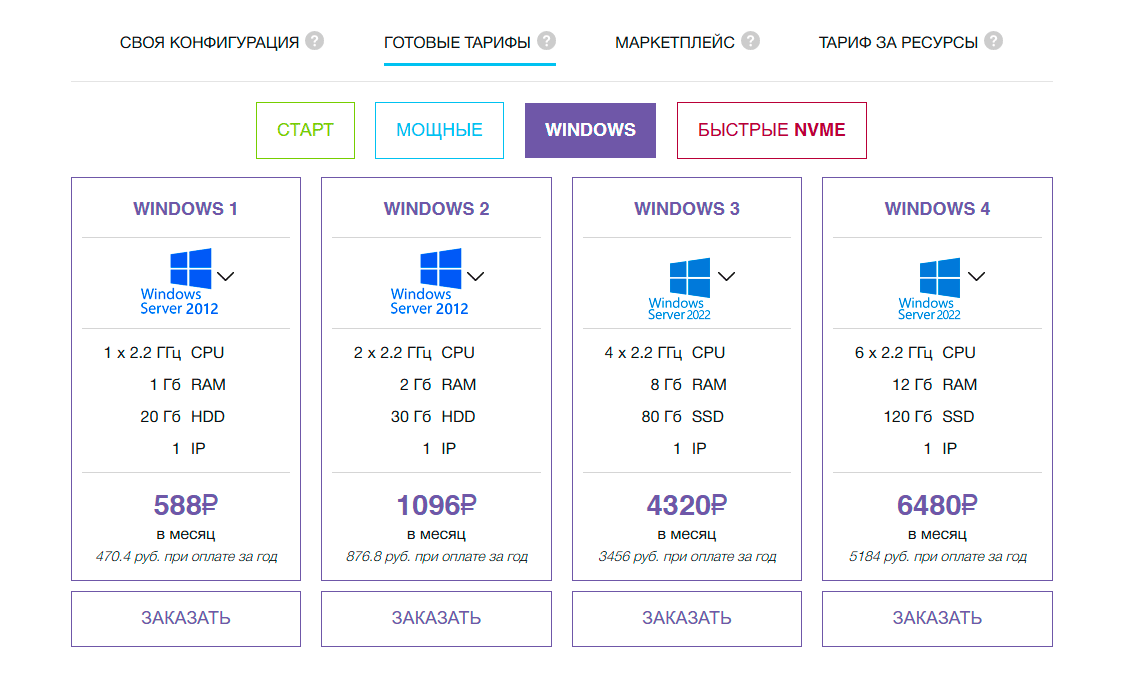Click the 8 Гб RAM spec line
Image resolution: width=1132 pixels, height=691 pixels.
point(689,385)
